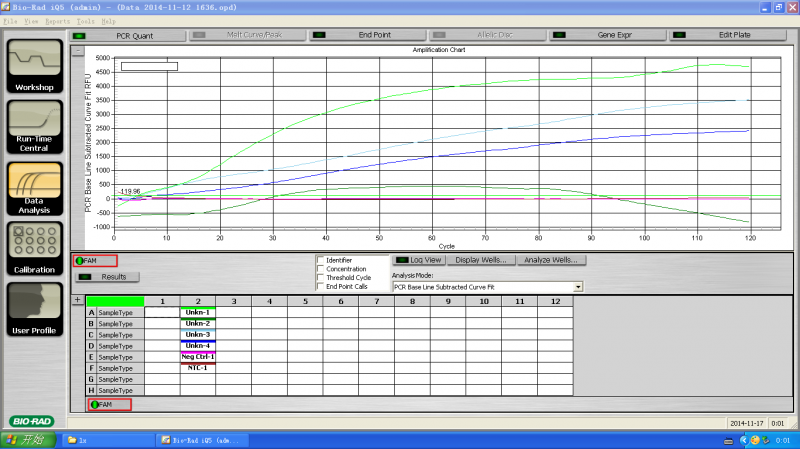The height and width of the screenshot is (449, 800).
Task: Select plate column 2 header
Action: click(x=198, y=302)
